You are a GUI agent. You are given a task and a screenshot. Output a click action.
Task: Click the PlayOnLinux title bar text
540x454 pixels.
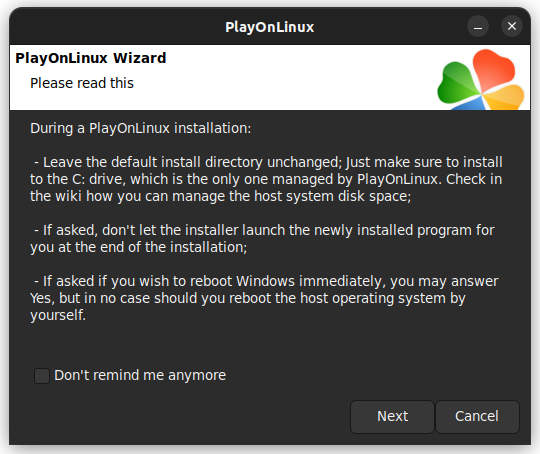(269, 27)
